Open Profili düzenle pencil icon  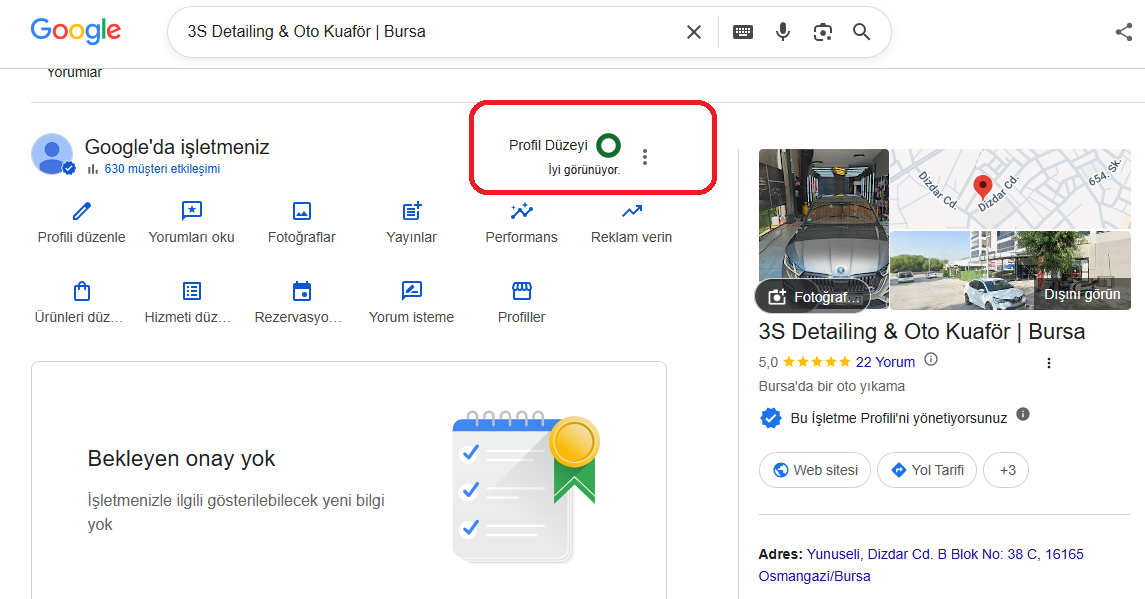pos(82,211)
